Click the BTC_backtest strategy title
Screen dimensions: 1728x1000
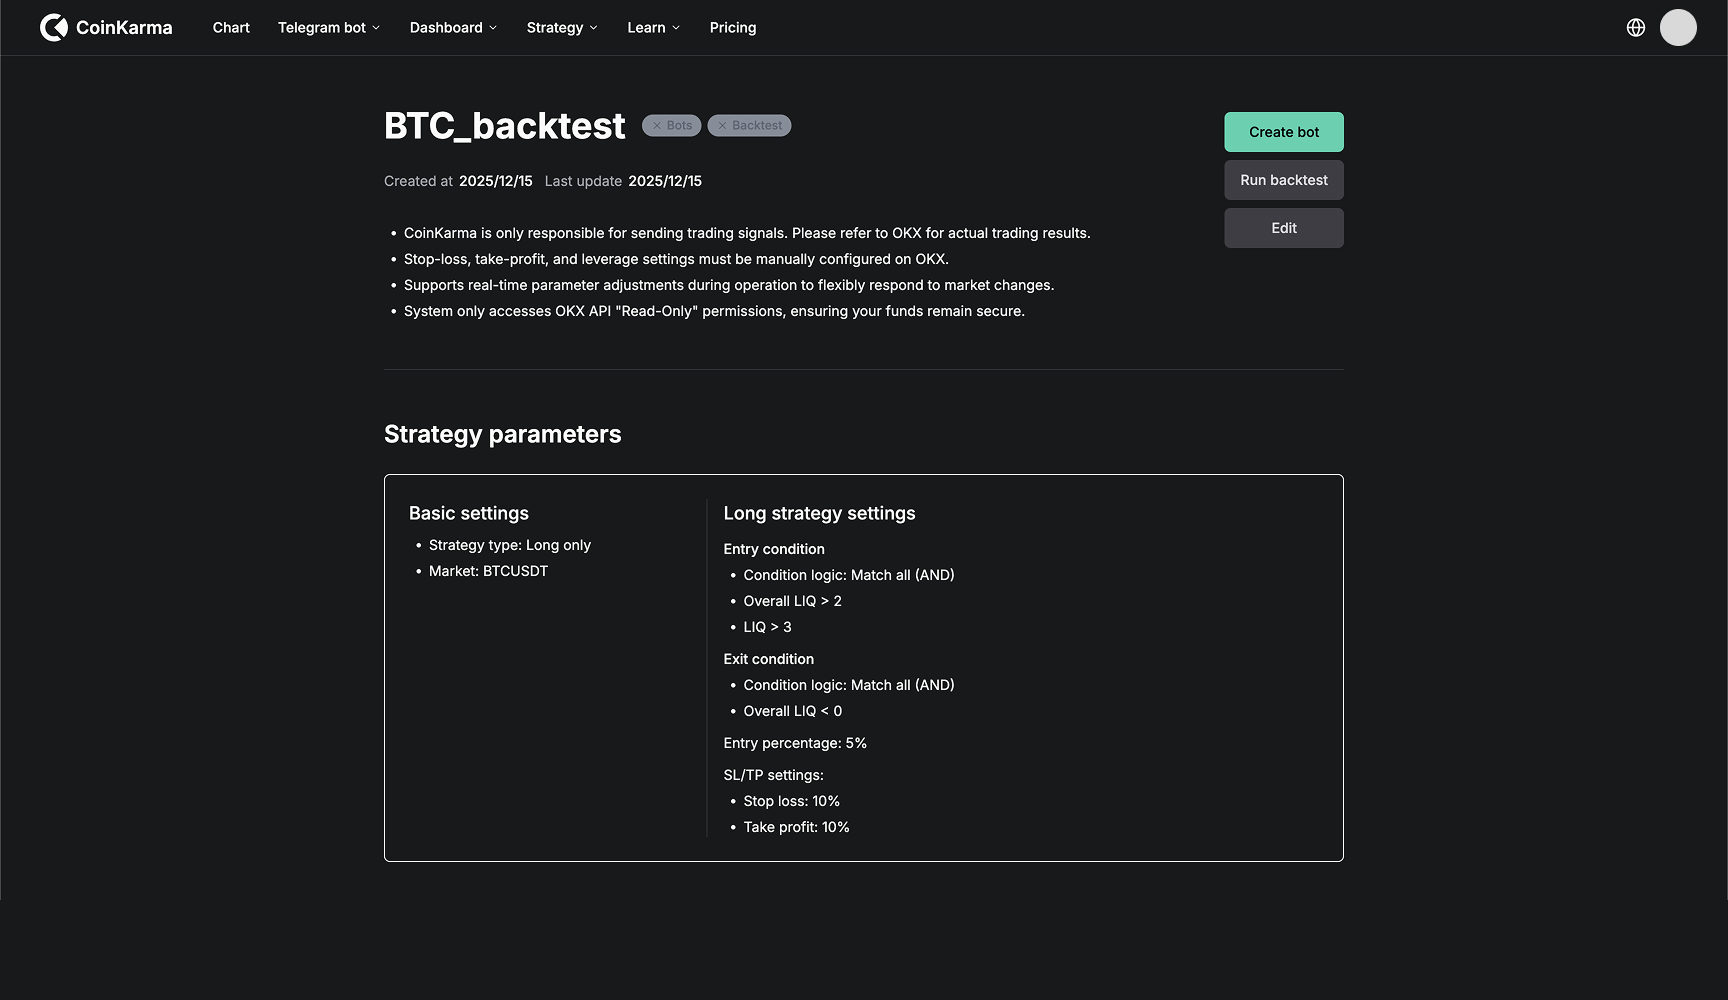[505, 126]
